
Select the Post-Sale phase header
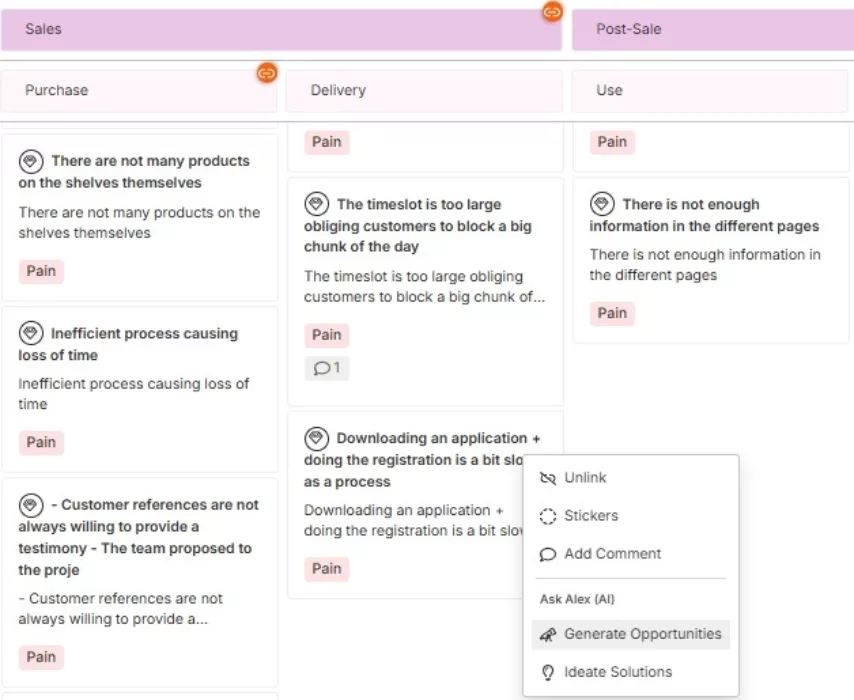point(712,30)
